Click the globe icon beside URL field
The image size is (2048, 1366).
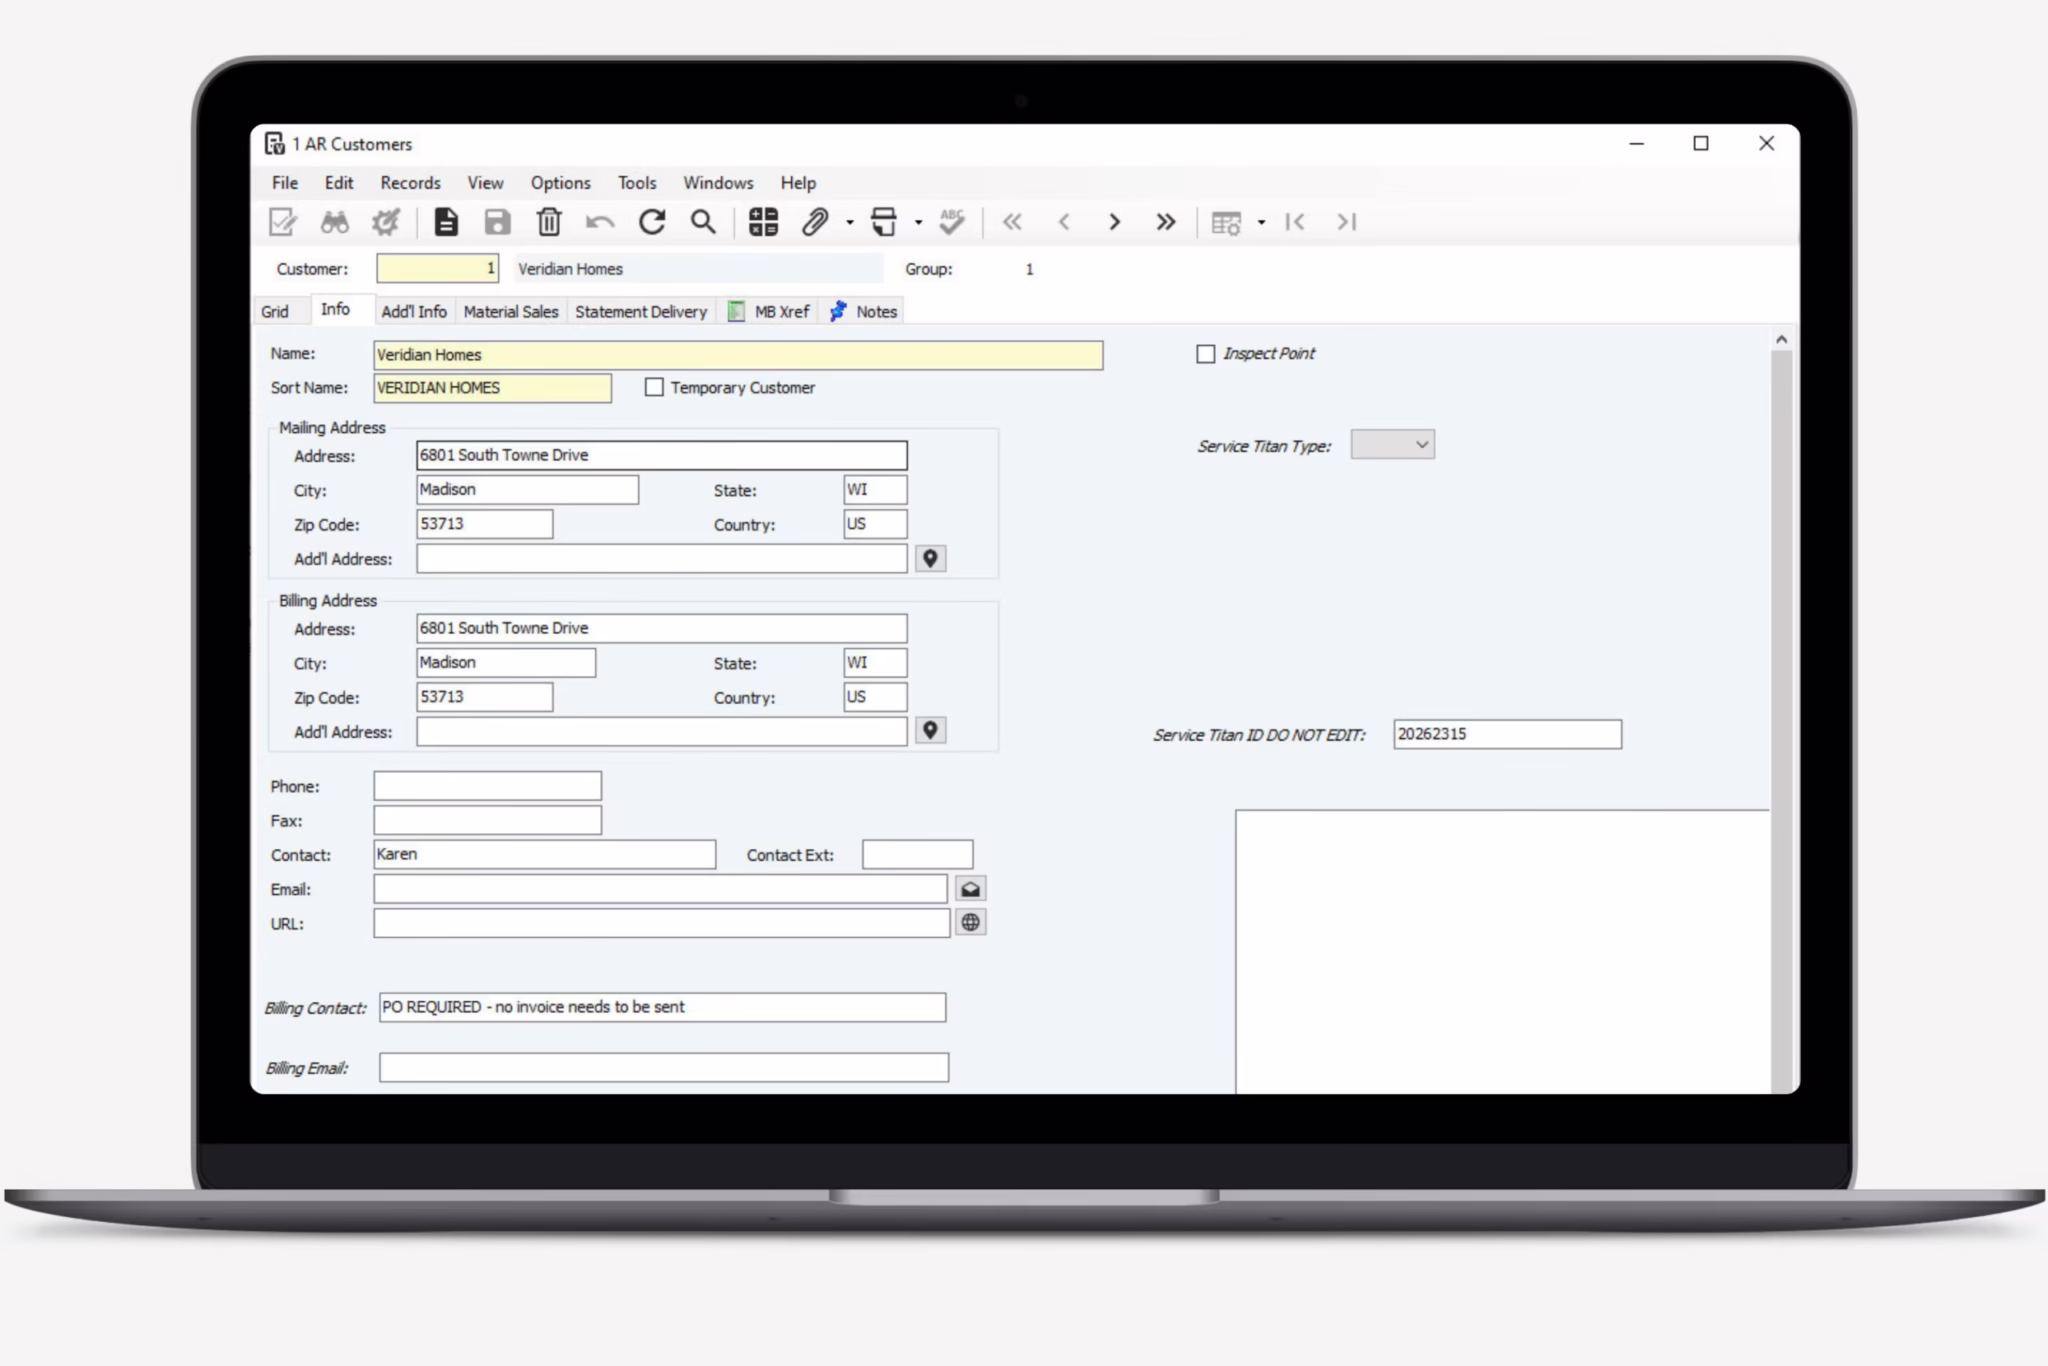tap(970, 923)
